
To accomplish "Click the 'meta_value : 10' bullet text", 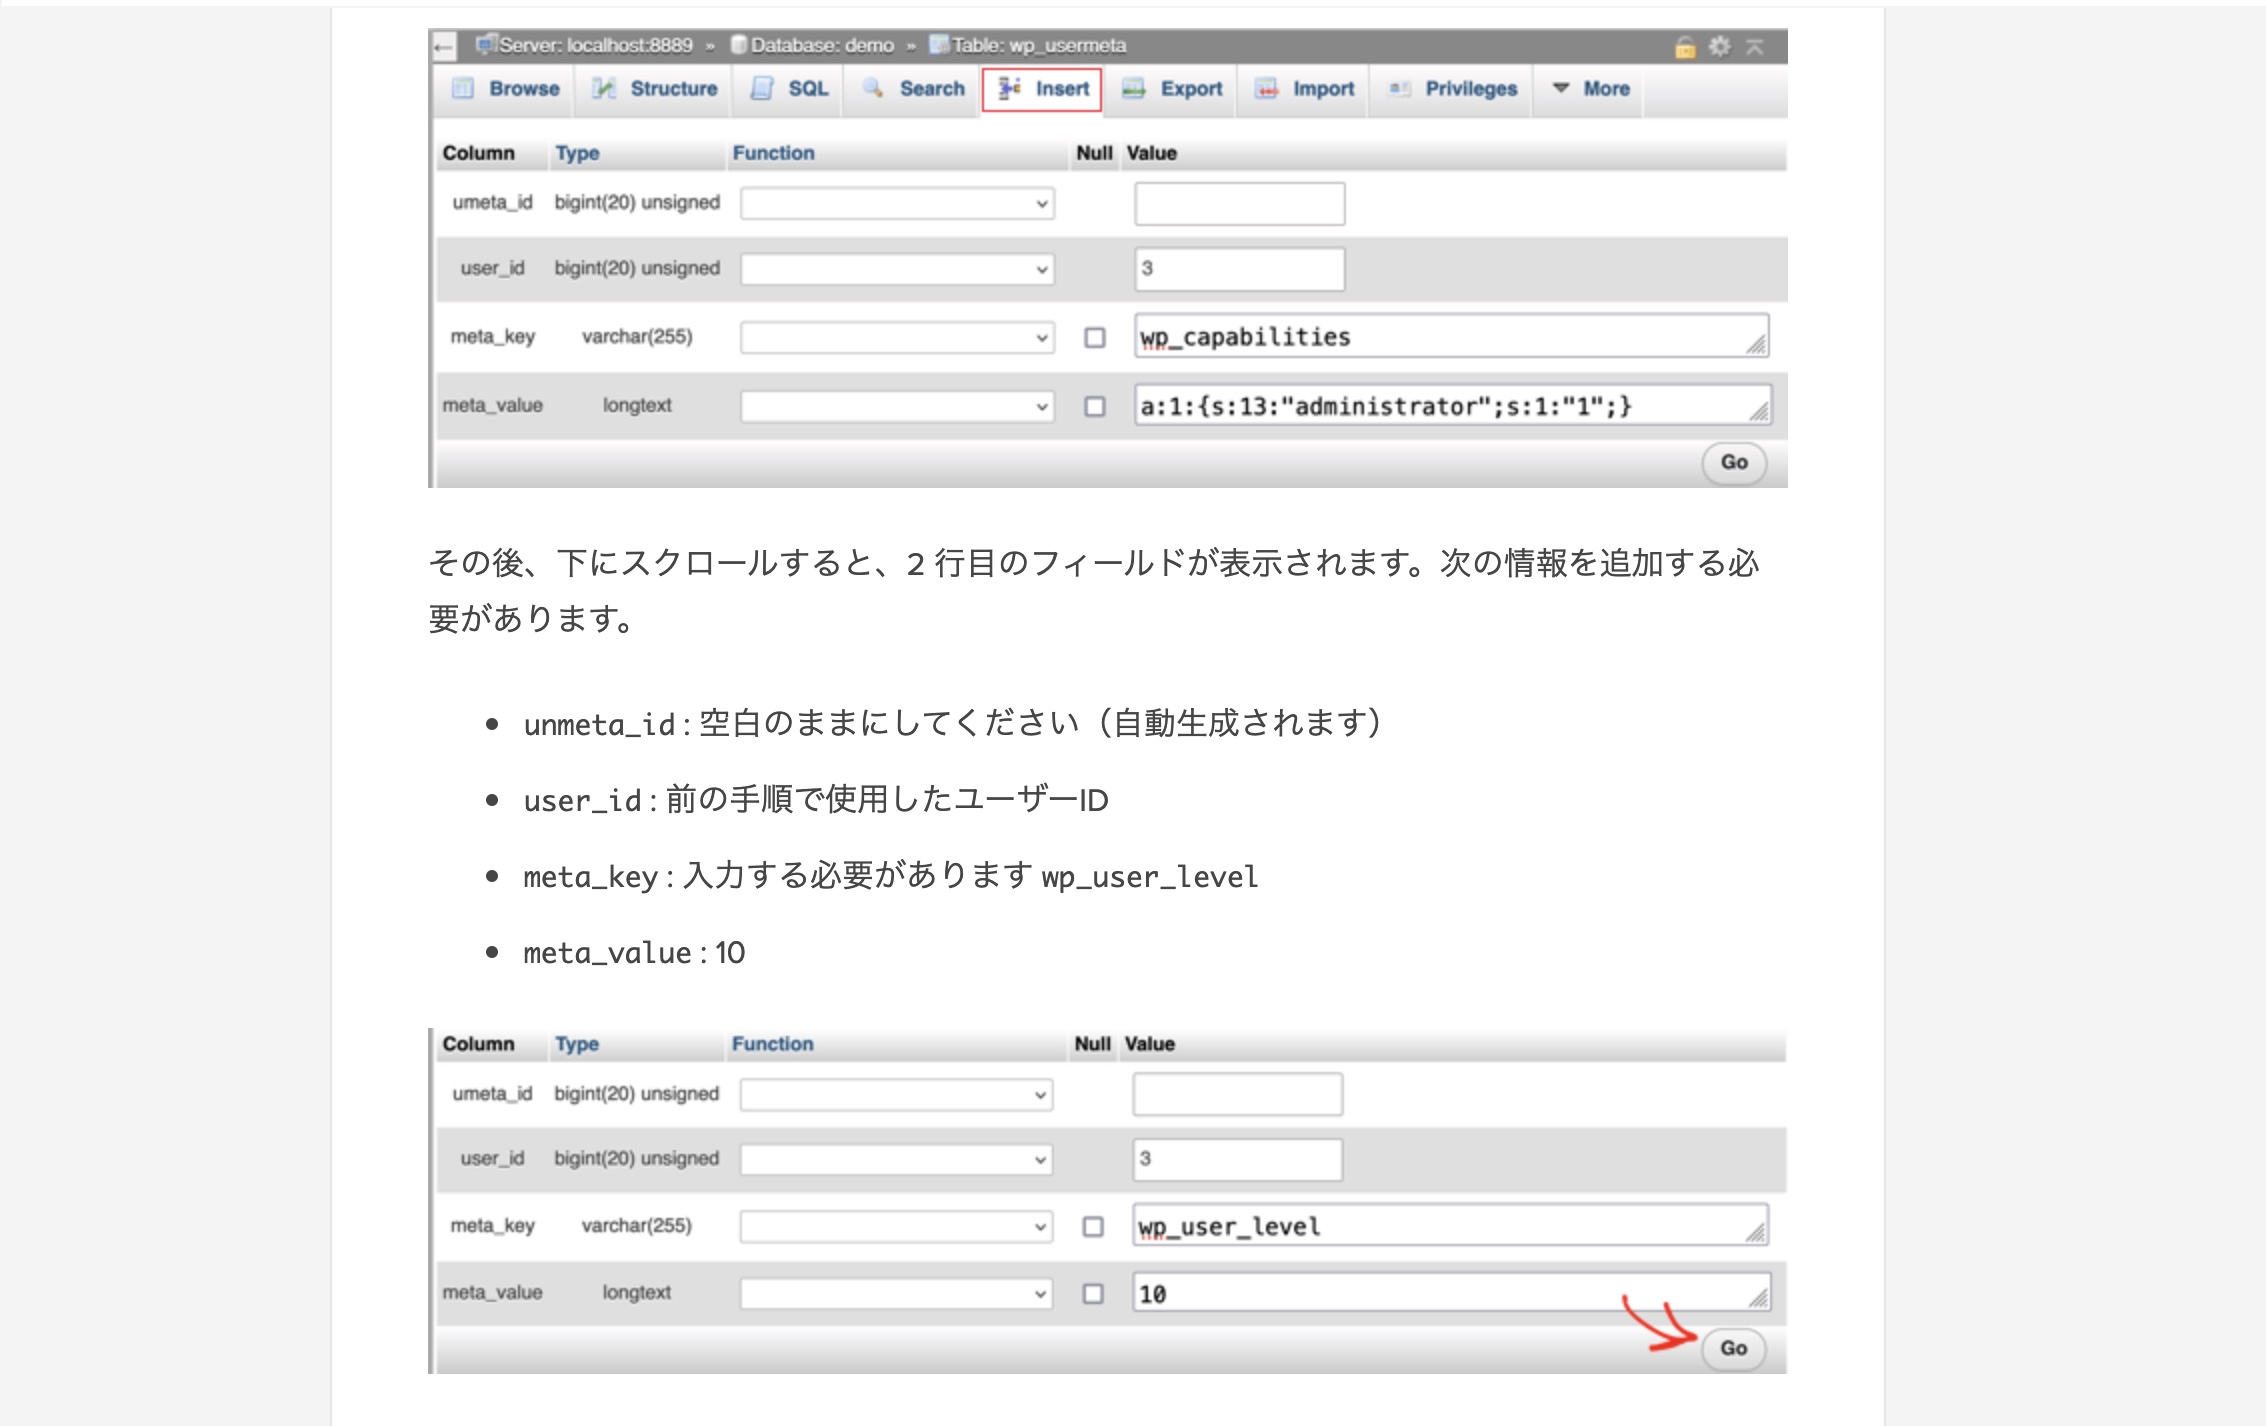I will (634, 953).
